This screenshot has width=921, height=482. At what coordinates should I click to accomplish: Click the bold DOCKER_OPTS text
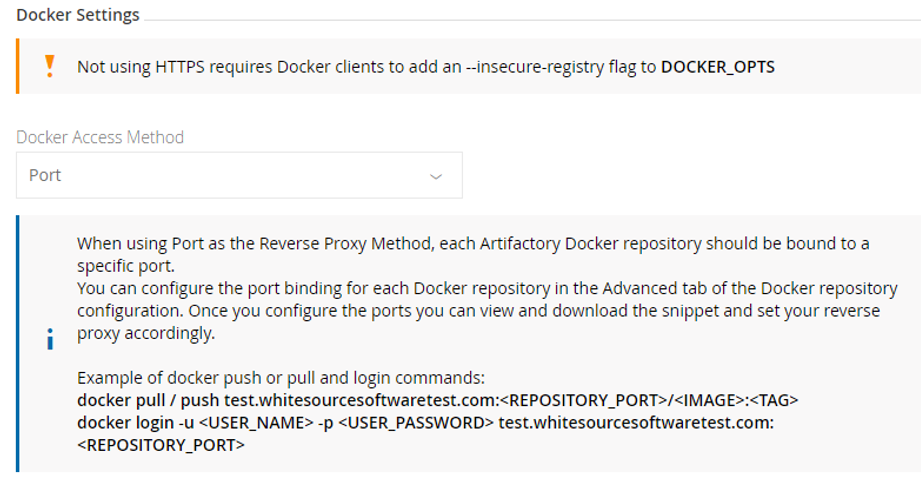[x=718, y=67]
